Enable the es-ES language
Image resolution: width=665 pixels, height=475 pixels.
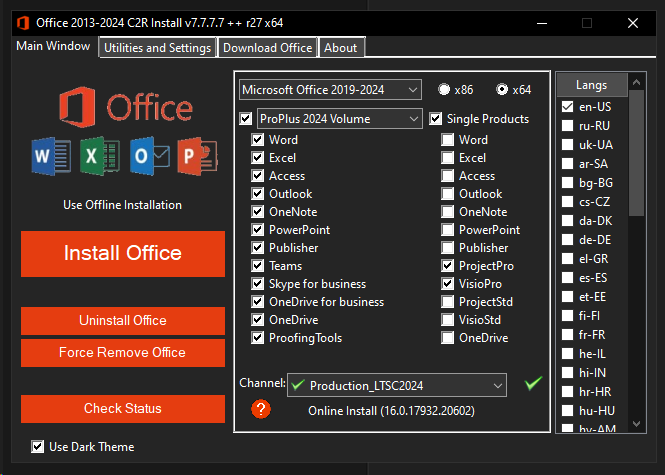click(x=567, y=278)
